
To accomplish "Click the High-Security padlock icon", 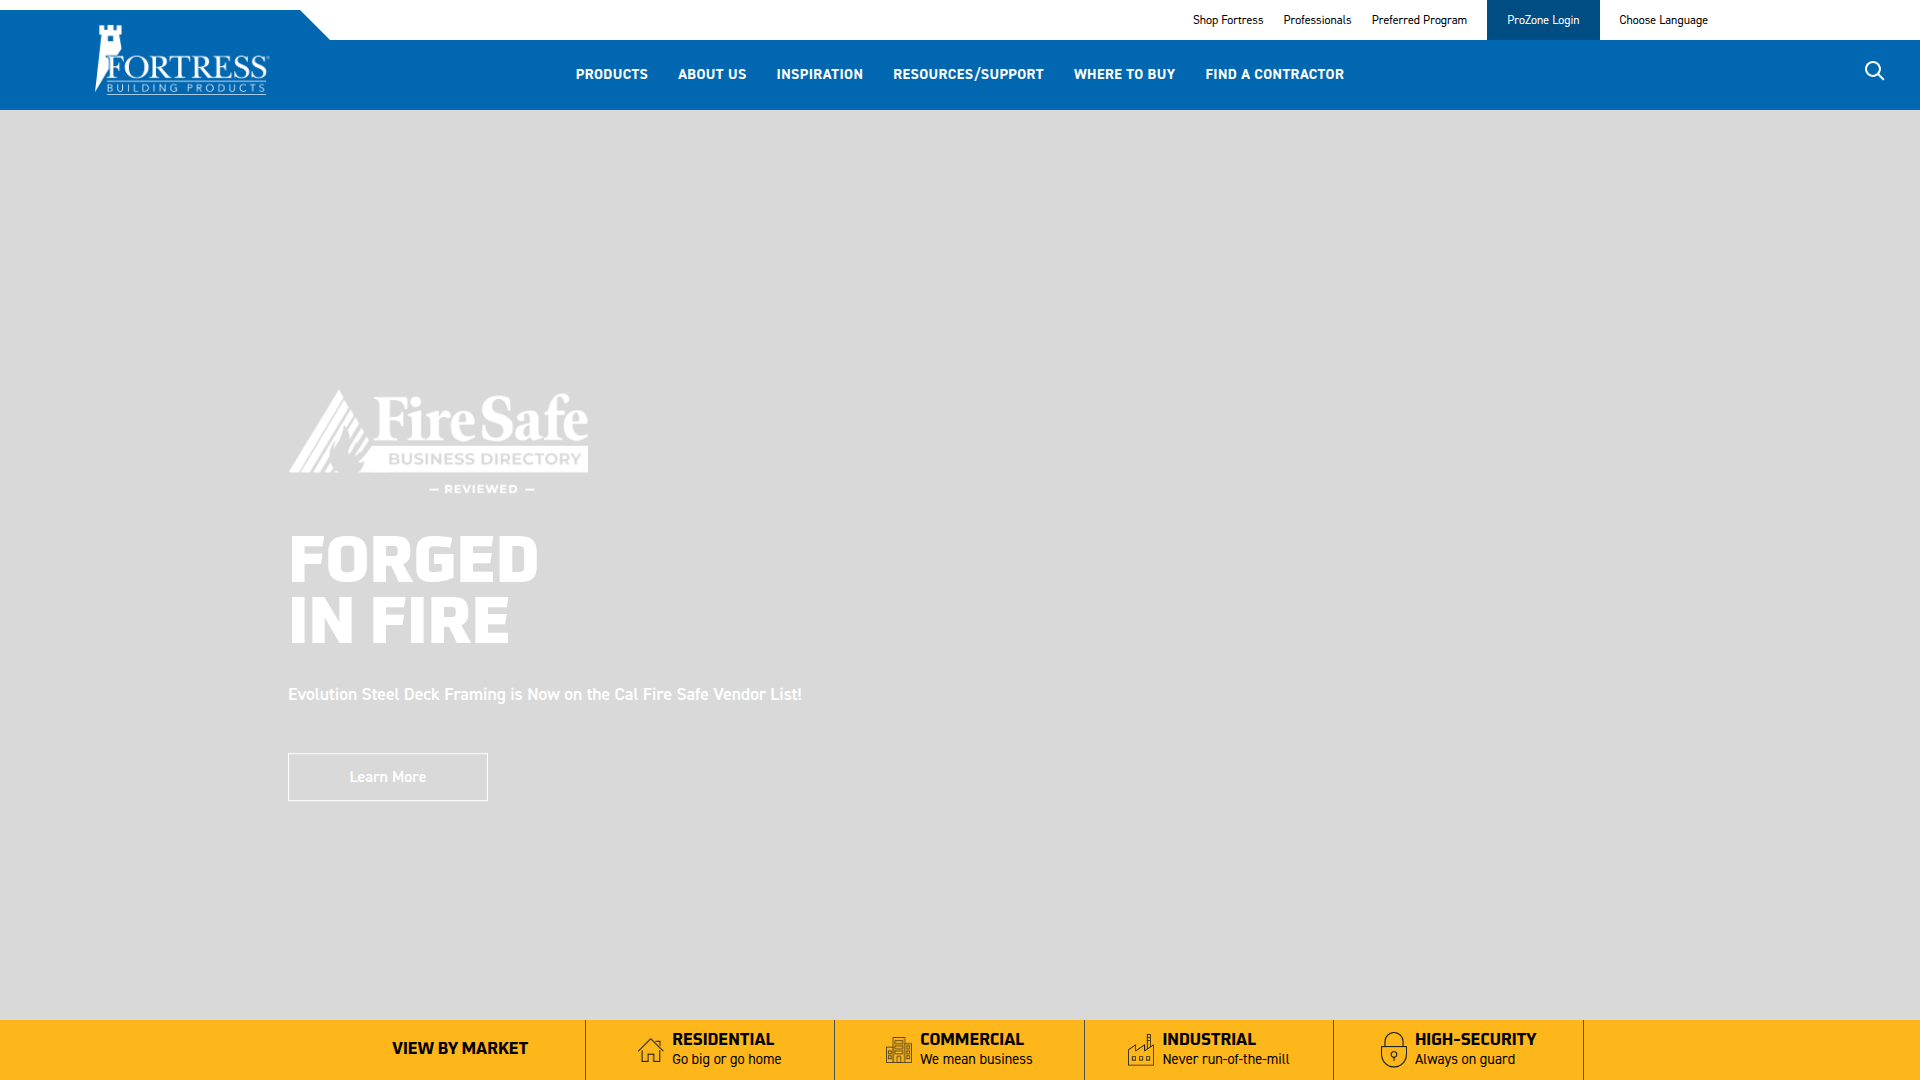I will point(1394,1050).
